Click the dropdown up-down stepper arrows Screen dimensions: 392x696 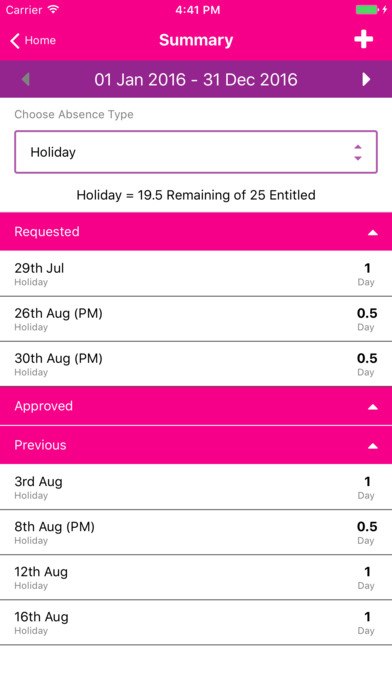coord(358,152)
